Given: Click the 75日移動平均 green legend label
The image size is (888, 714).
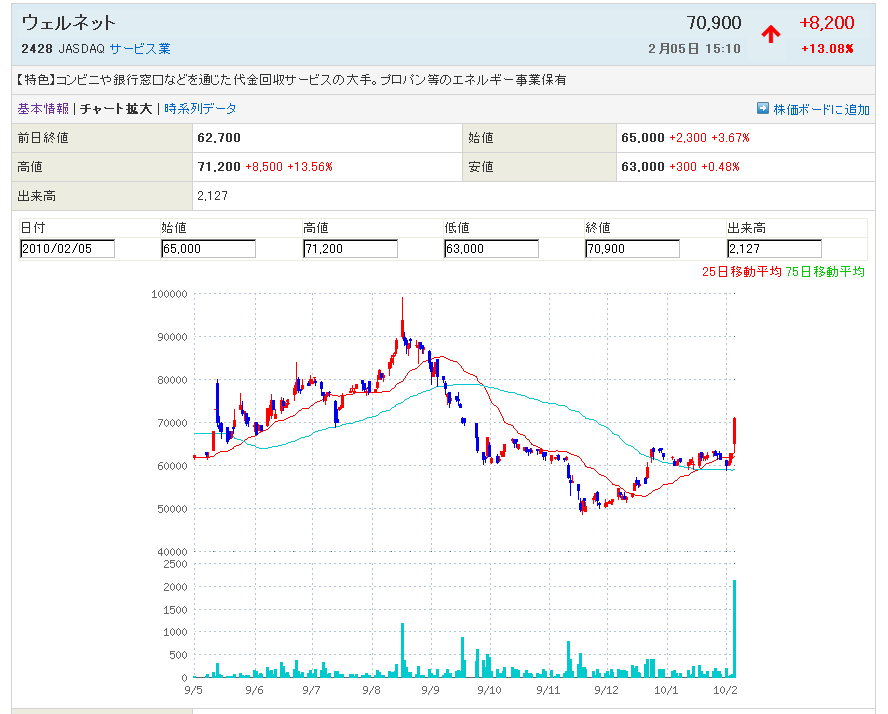Looking at the screenshot, I should point(825,271).
